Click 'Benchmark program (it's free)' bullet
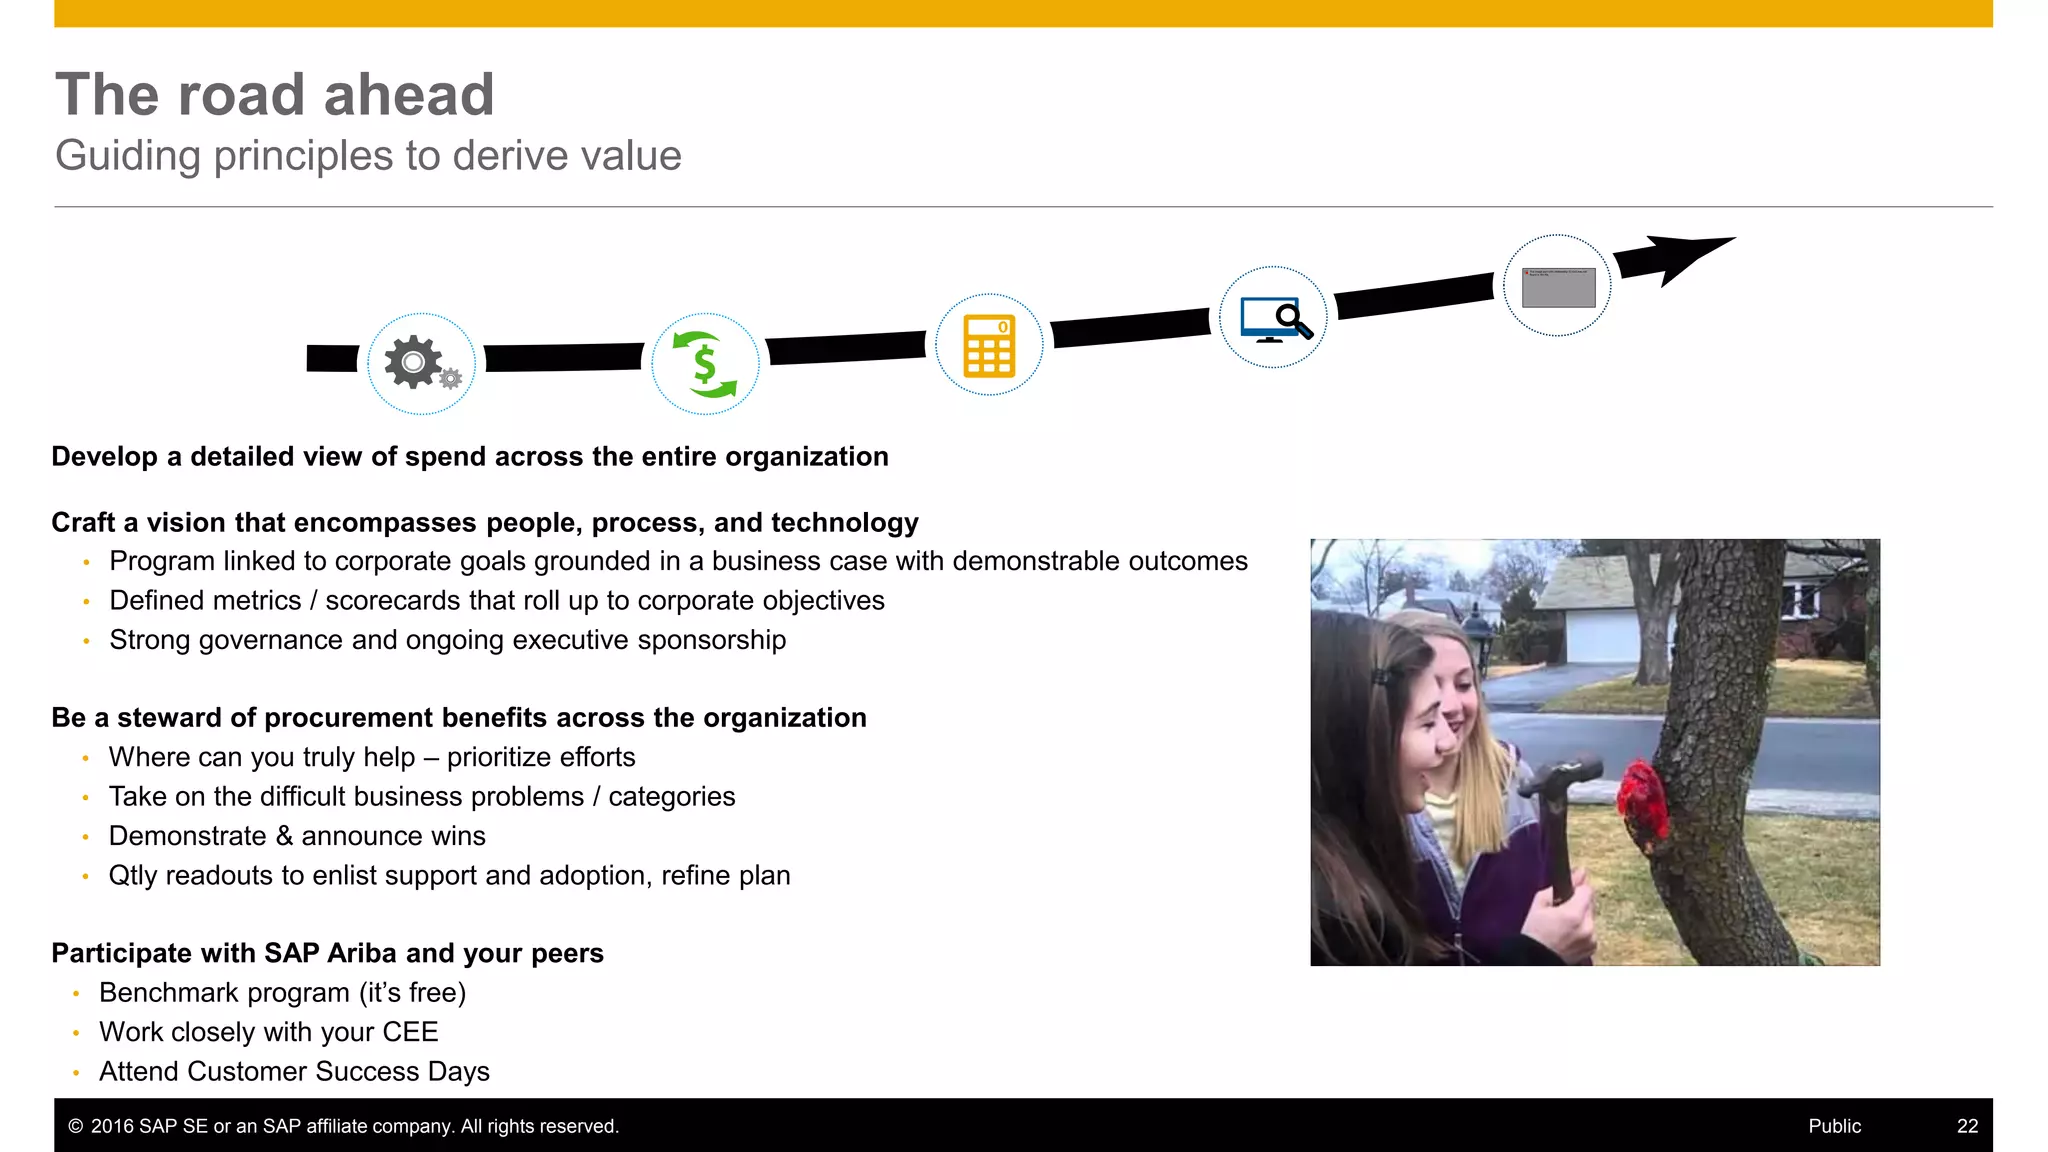Screen dimensions: 2048x1152 click(x=282, y=993)
